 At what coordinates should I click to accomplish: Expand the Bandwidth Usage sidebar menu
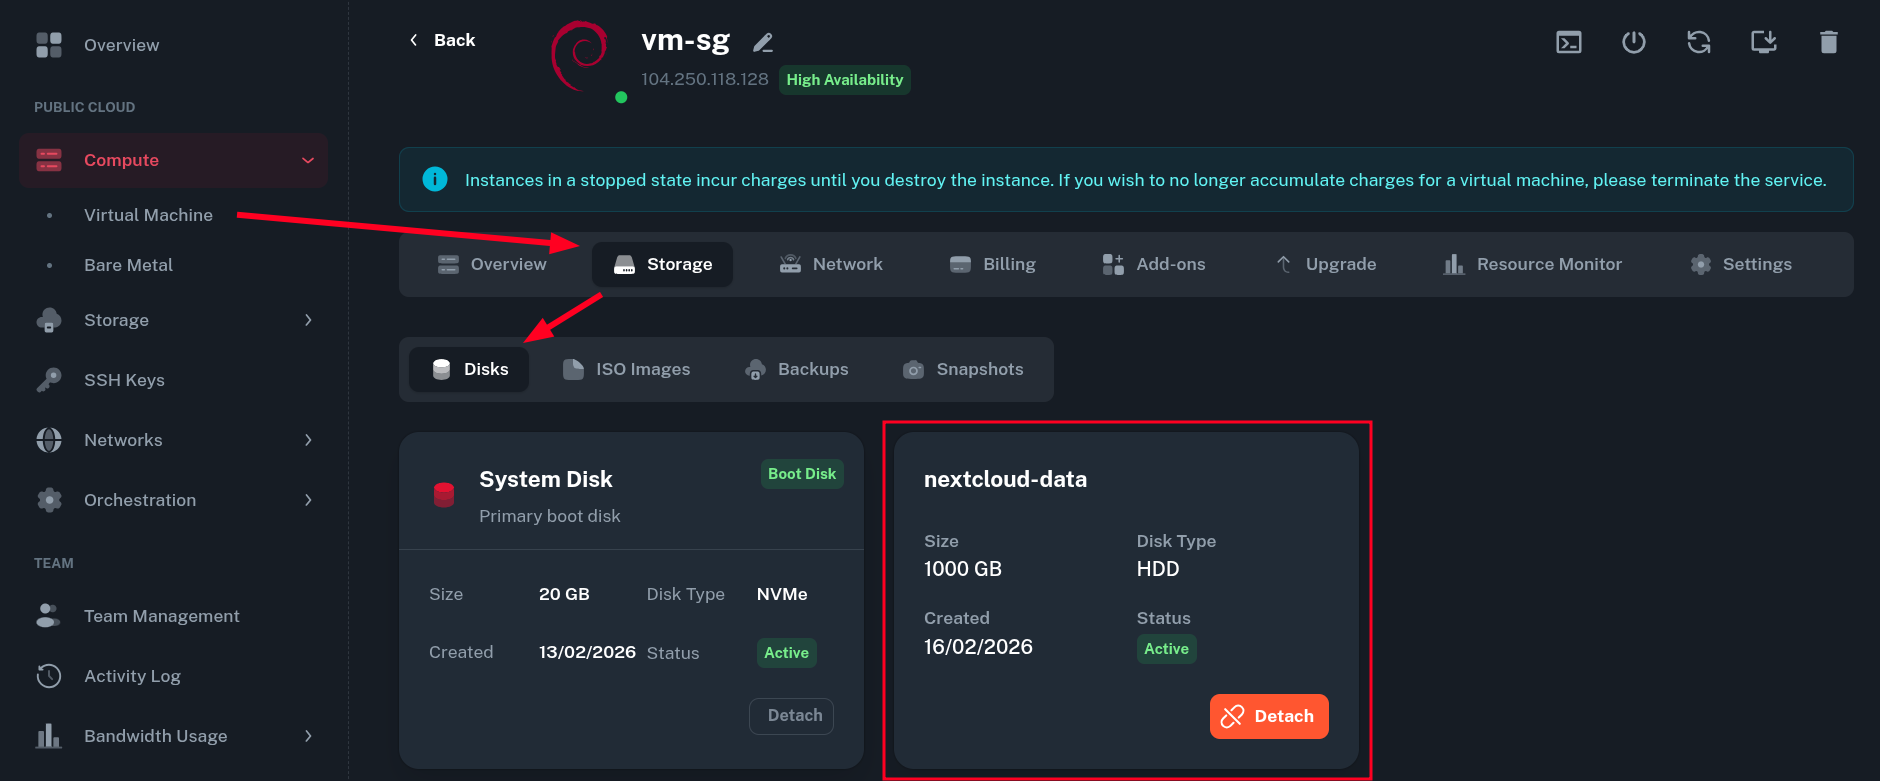pyautogui.click(x=308, y=736)
